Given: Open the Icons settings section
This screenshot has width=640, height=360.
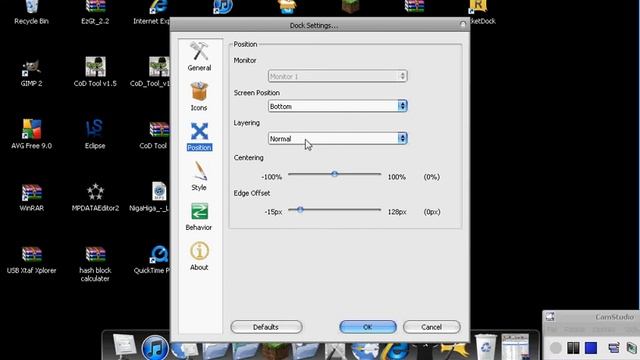Looking at the screenshot, I should [199, 96].
